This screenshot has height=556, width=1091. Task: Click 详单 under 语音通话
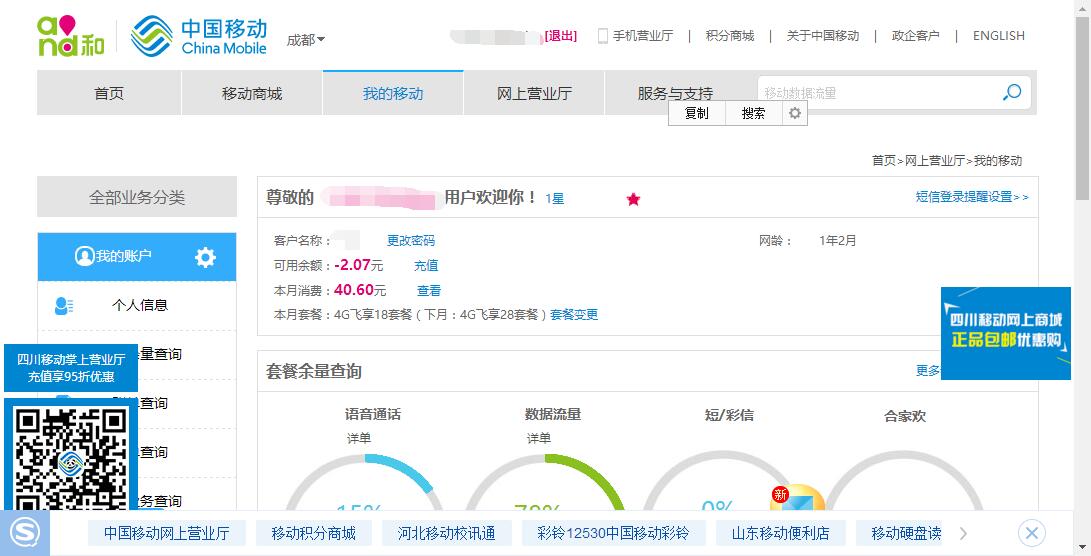[x=360, y=438]
